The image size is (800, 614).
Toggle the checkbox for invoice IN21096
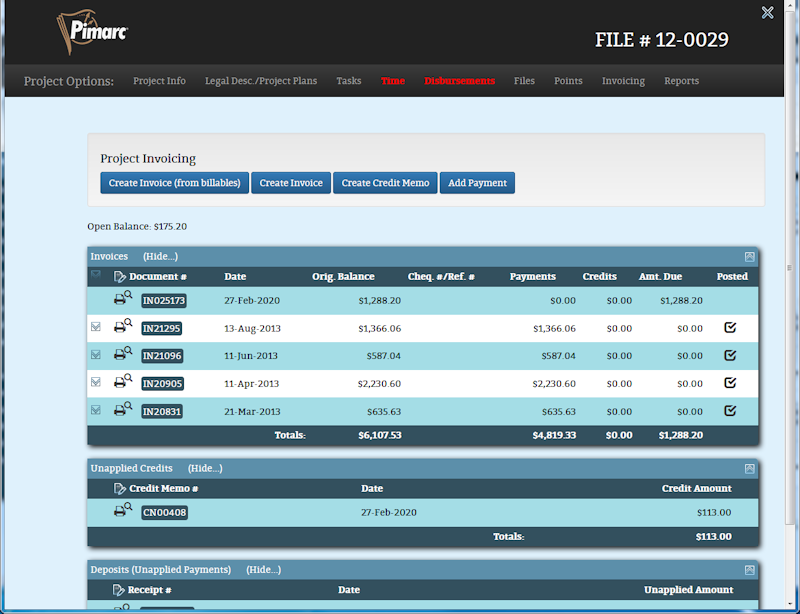(x=95, y=354)
